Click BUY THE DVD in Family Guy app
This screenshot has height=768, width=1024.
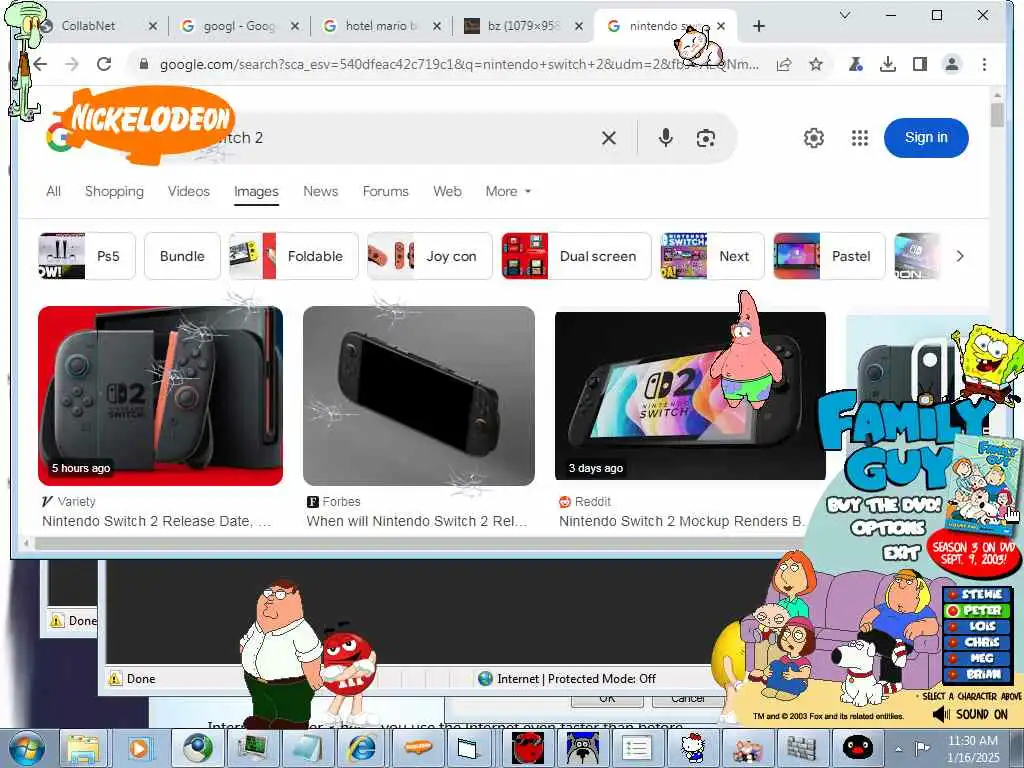(884, 504)
